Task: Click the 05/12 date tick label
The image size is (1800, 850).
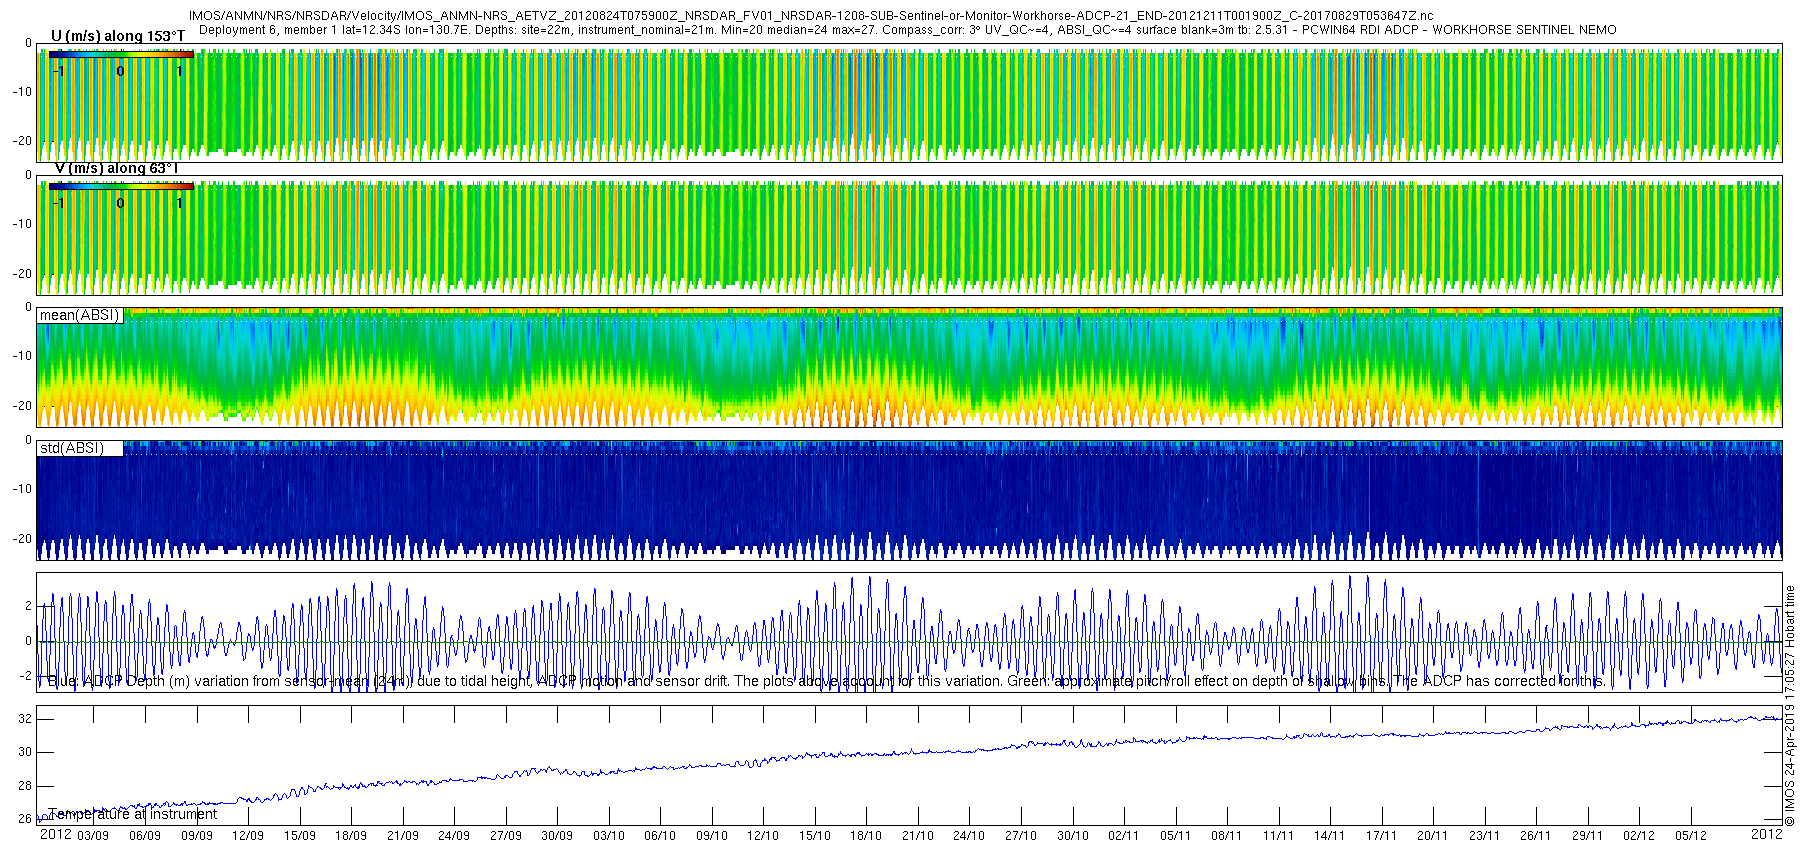Action: coord(1691,836)
